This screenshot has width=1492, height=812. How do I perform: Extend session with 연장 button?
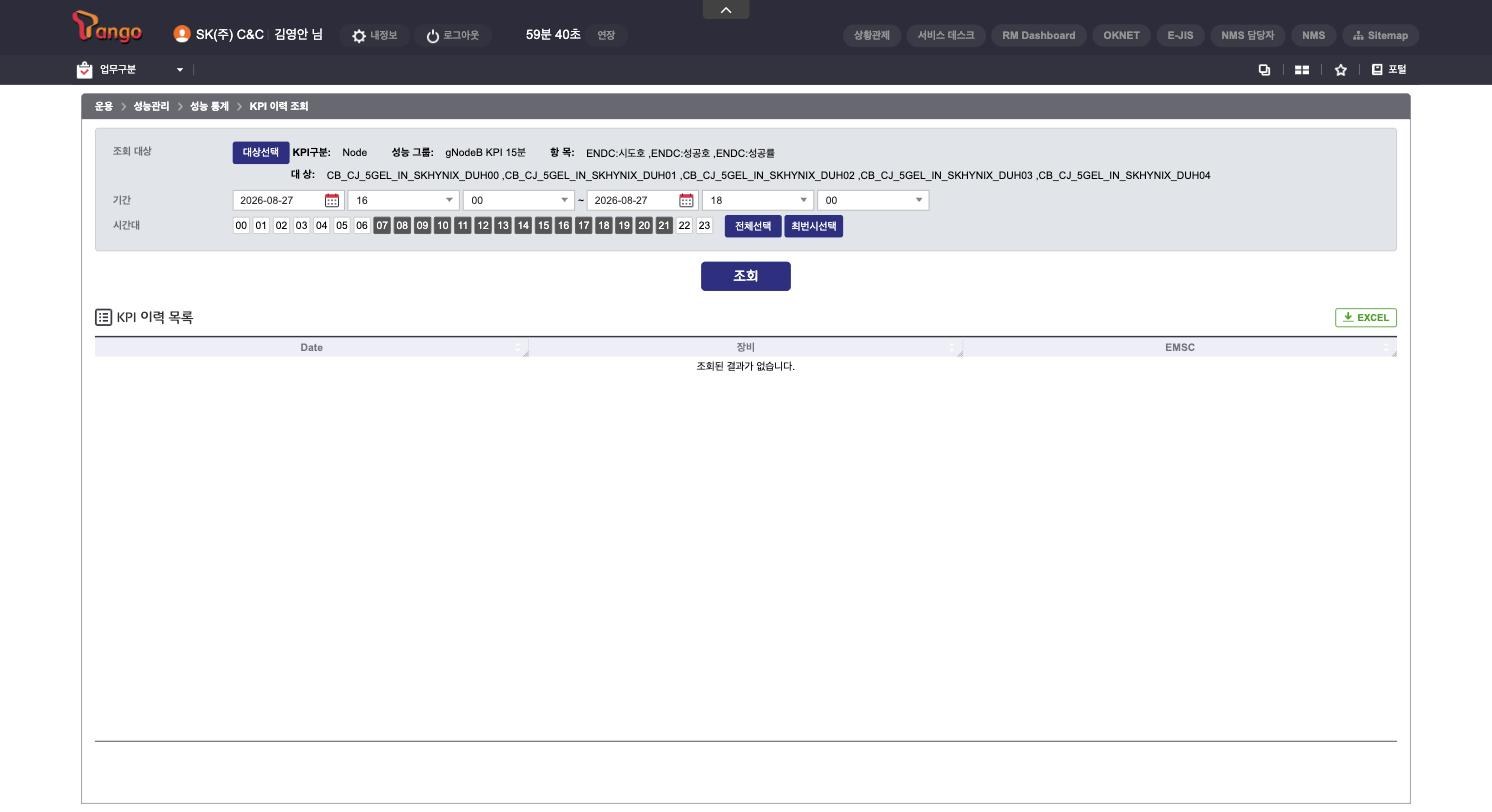[606, 35]
